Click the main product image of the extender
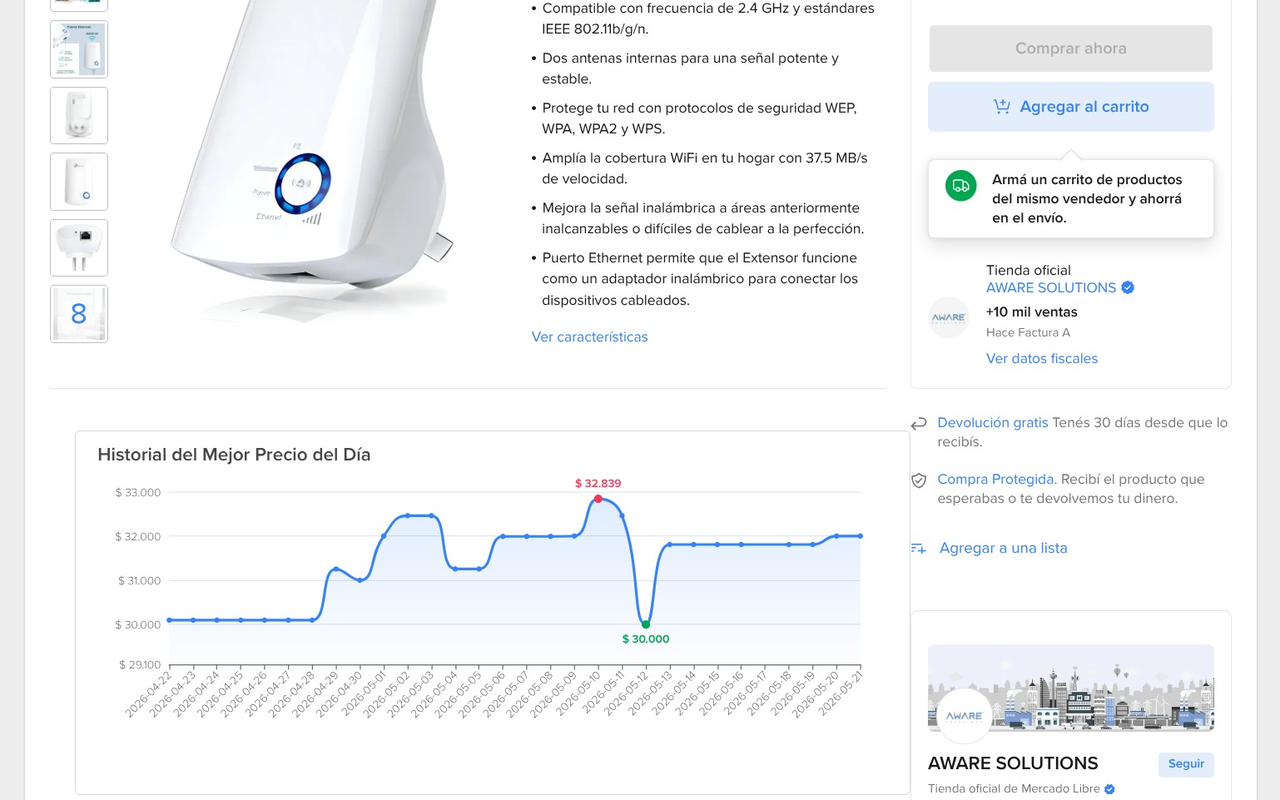Image resolution: width=1280 pixels, height=800 pixels. (312, 160)
